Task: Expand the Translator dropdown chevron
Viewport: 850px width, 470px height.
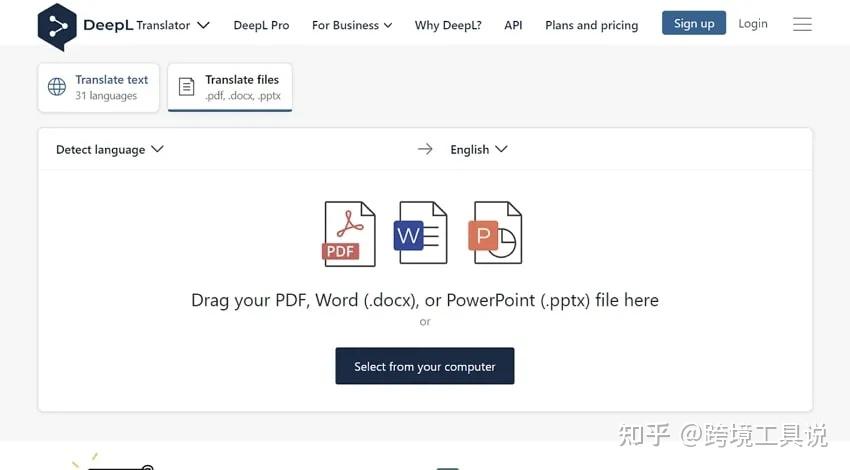Action: (x=203, y=25)
